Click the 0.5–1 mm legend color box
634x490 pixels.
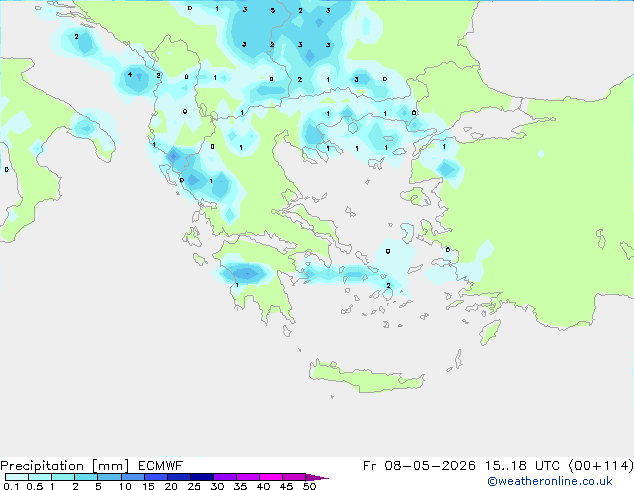pos(40,477)
